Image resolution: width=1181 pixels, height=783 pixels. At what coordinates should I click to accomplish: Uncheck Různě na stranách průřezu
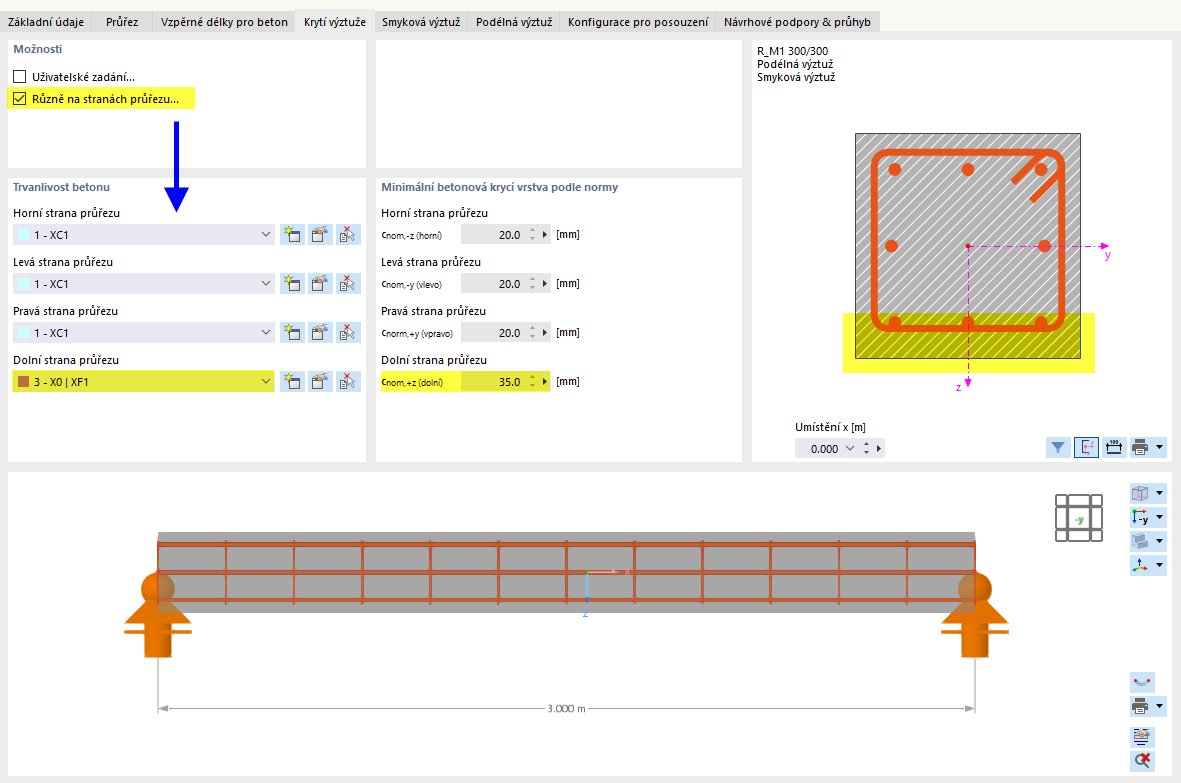tap(20, 99)
